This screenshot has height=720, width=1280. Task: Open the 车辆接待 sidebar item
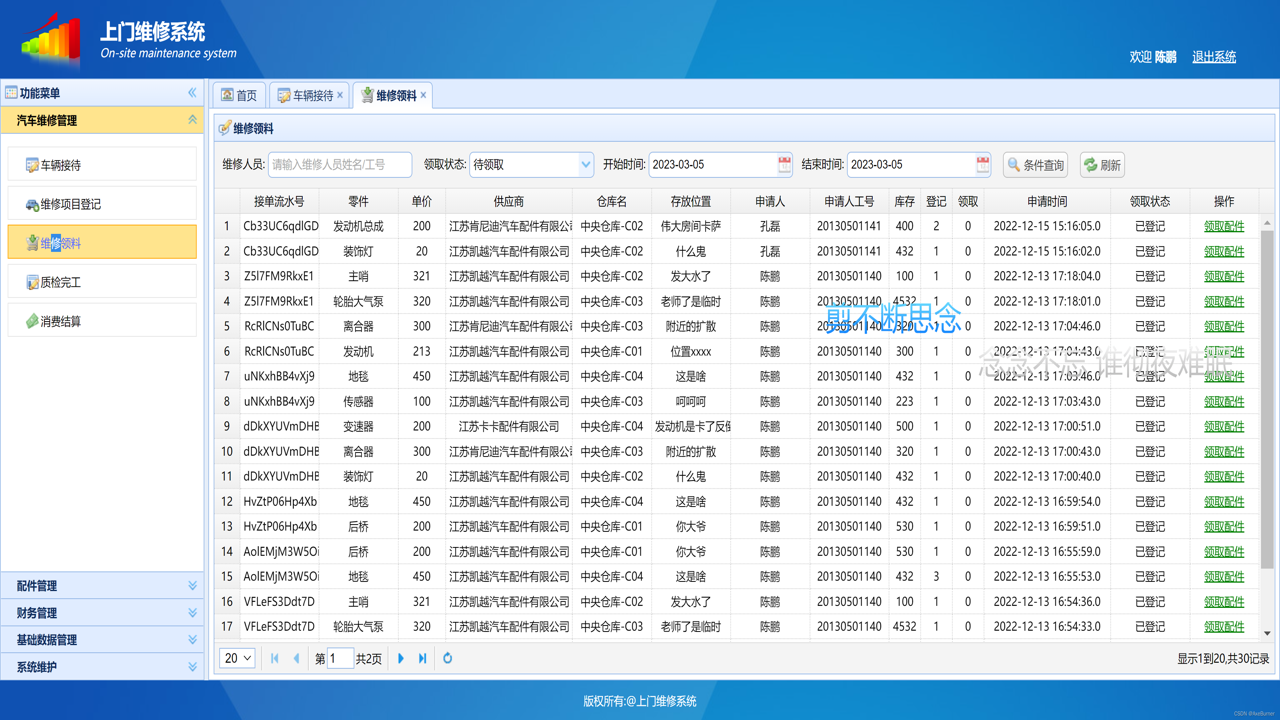click(x=102, y=165)
